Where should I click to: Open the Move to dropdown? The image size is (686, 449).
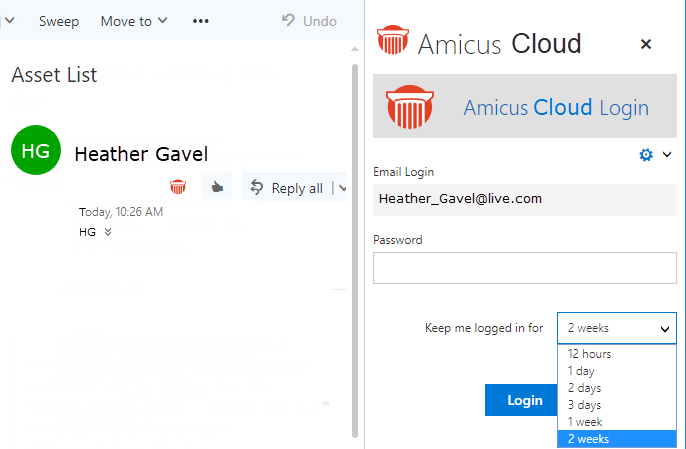pyautogui.click(x=134, y=21)
